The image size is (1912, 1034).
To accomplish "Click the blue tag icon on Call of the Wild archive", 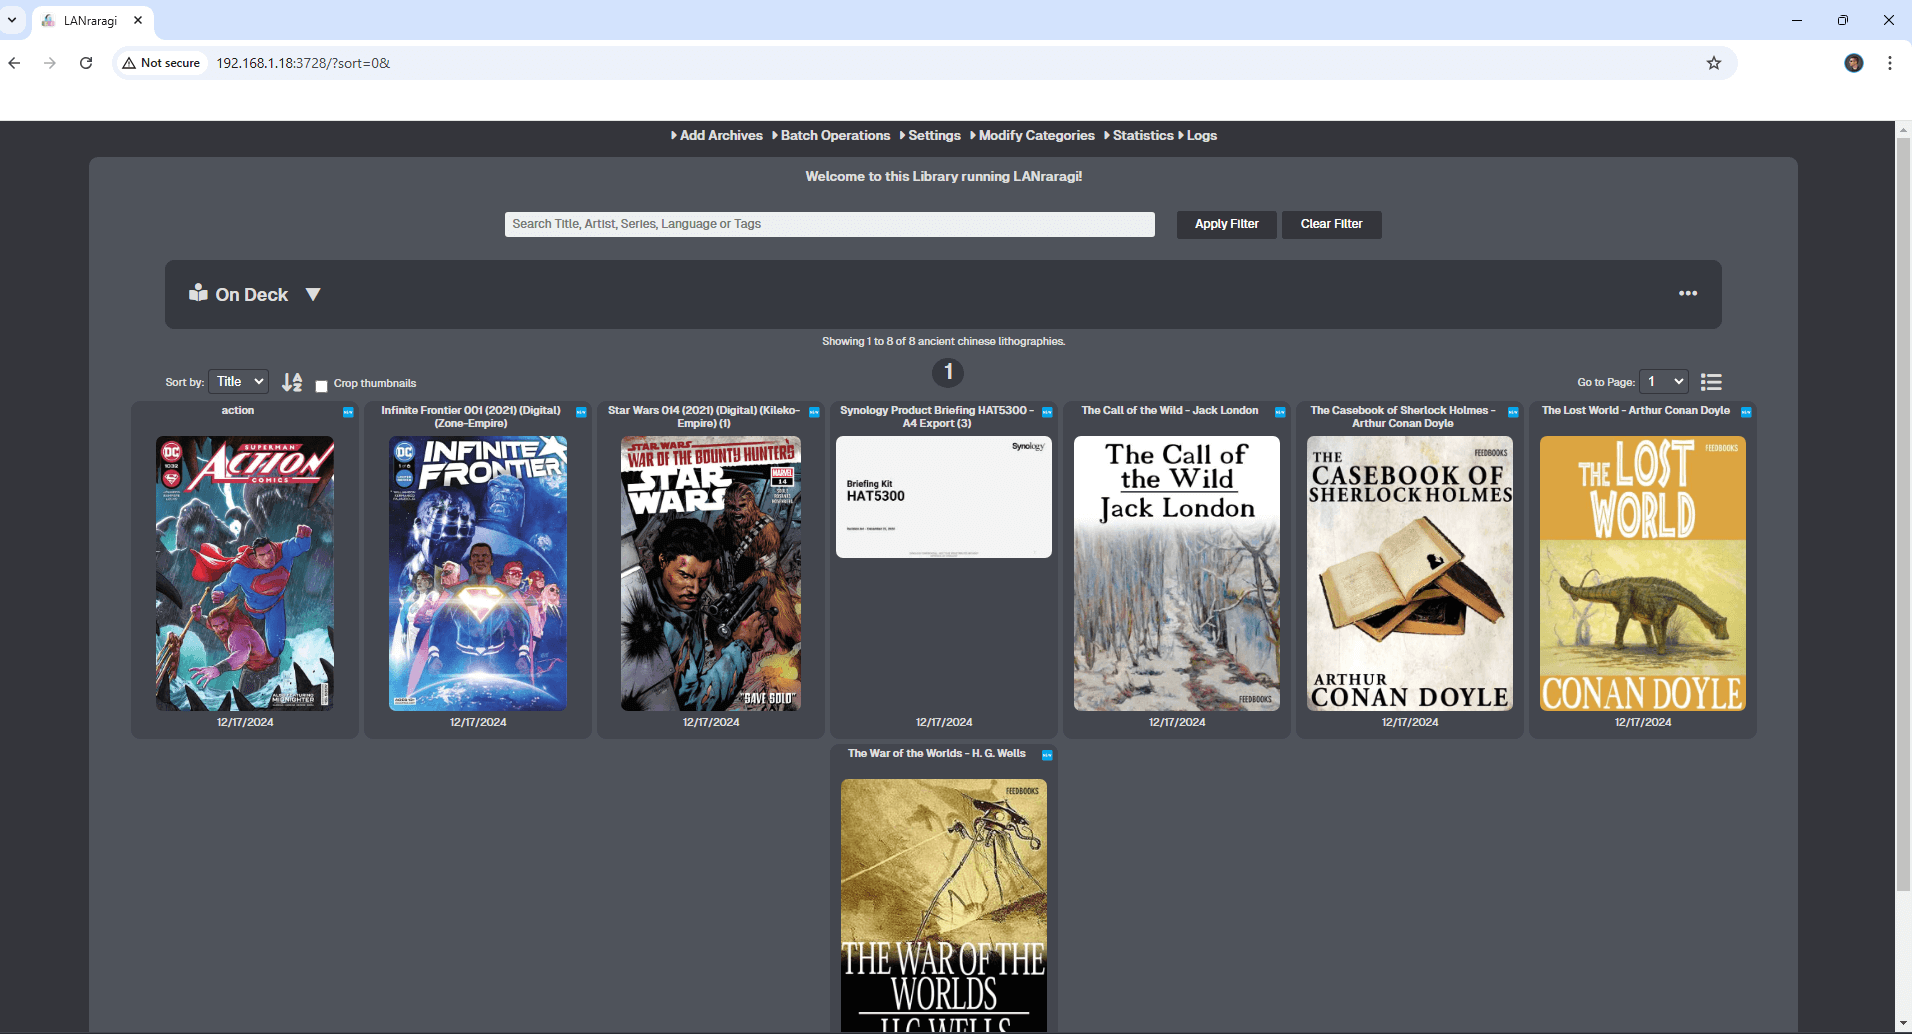I will [1280, 412].
